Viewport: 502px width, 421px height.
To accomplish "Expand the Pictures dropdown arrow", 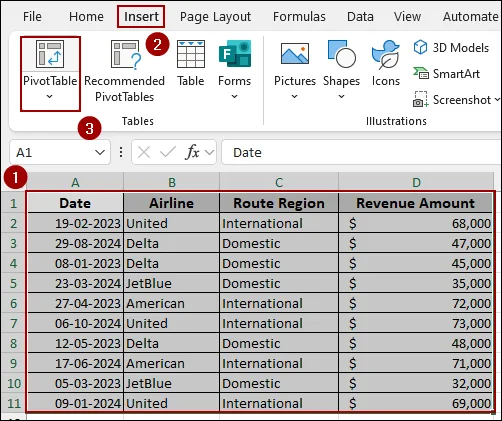I will click(x=294, y=97).
